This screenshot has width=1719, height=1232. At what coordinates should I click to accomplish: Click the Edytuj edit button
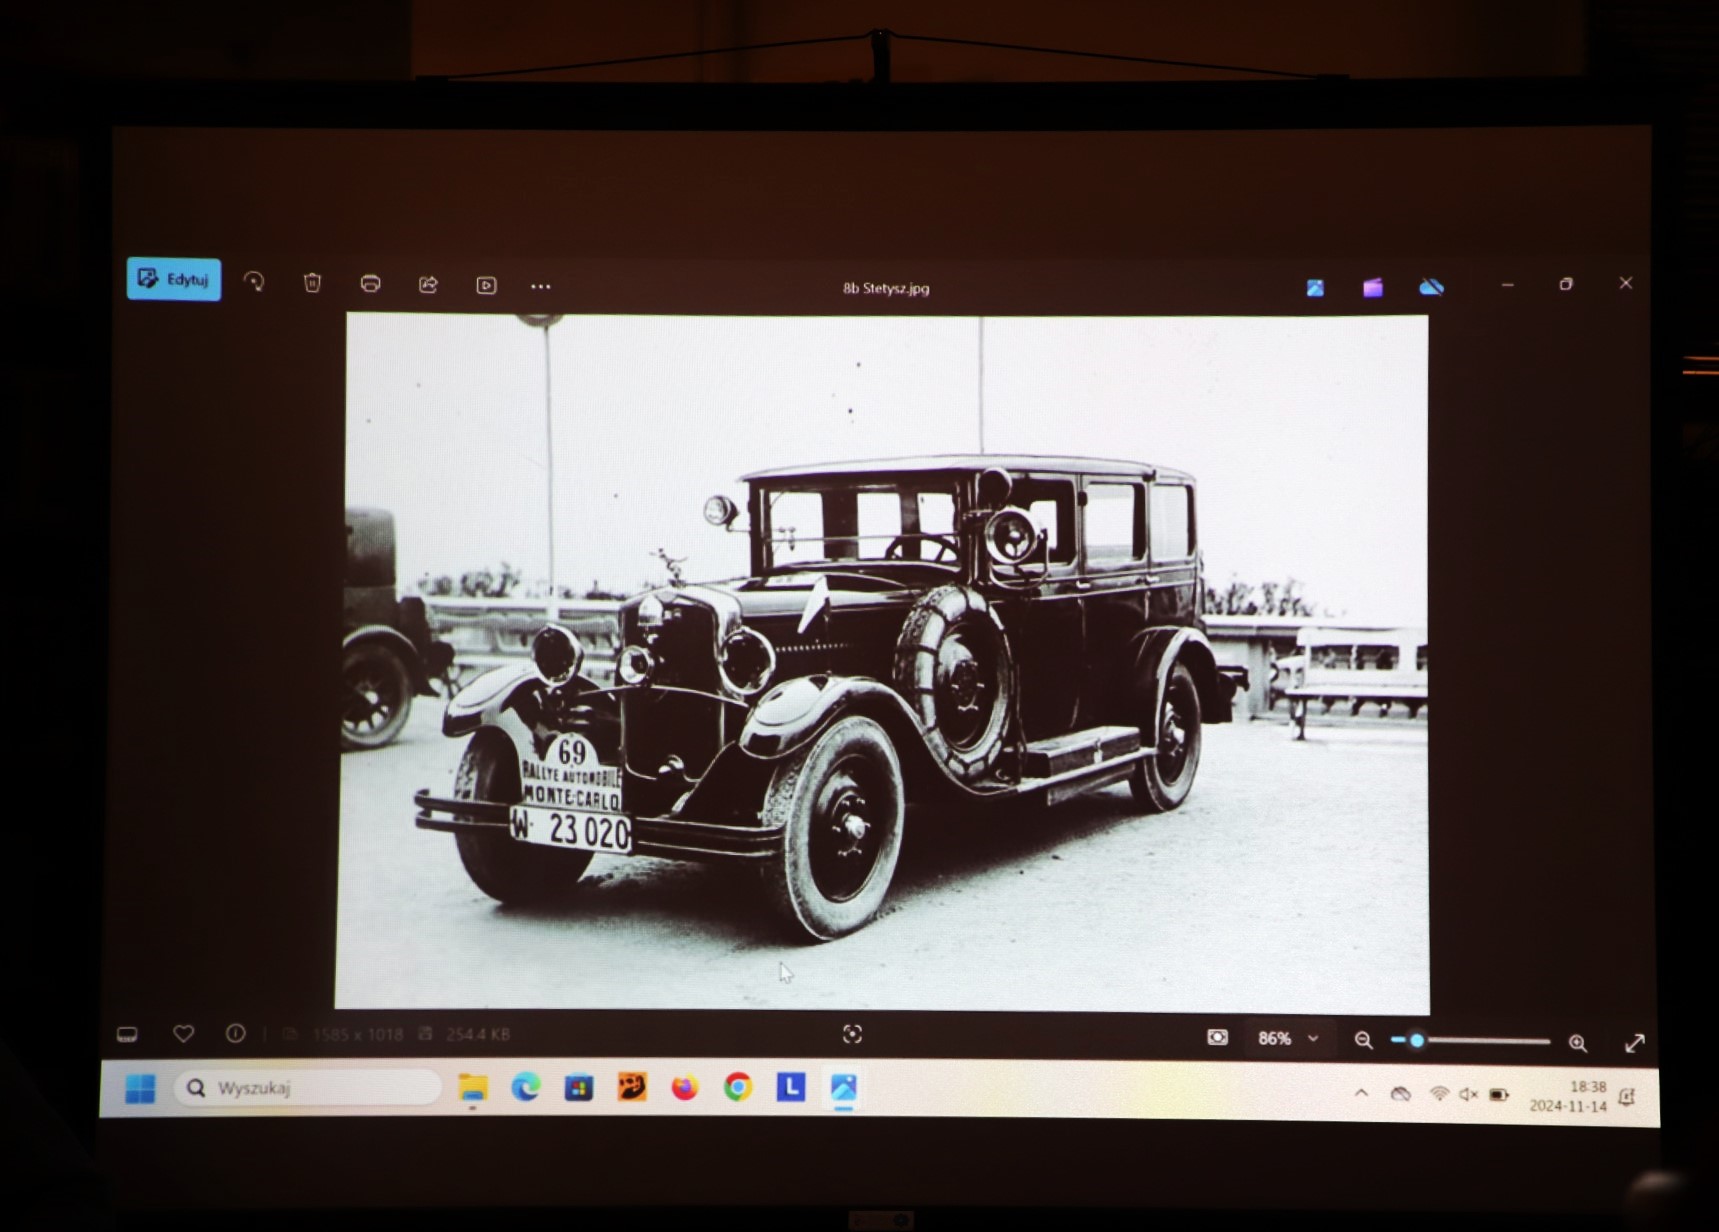[x=174, y=279]
